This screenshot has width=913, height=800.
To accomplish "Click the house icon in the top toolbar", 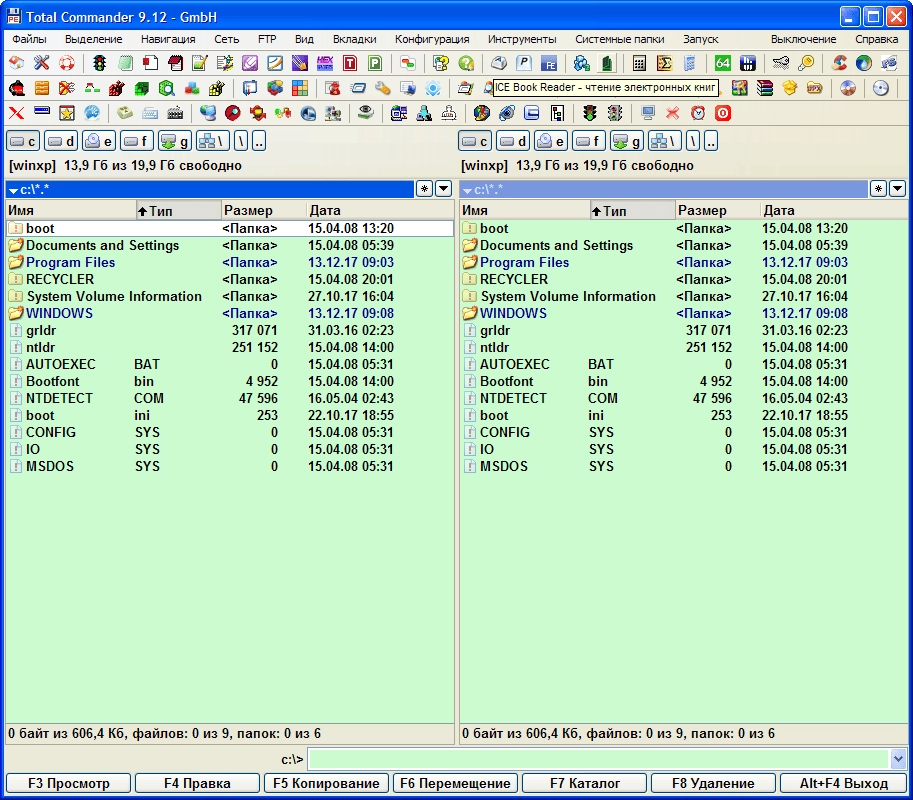I will (16, 63).
